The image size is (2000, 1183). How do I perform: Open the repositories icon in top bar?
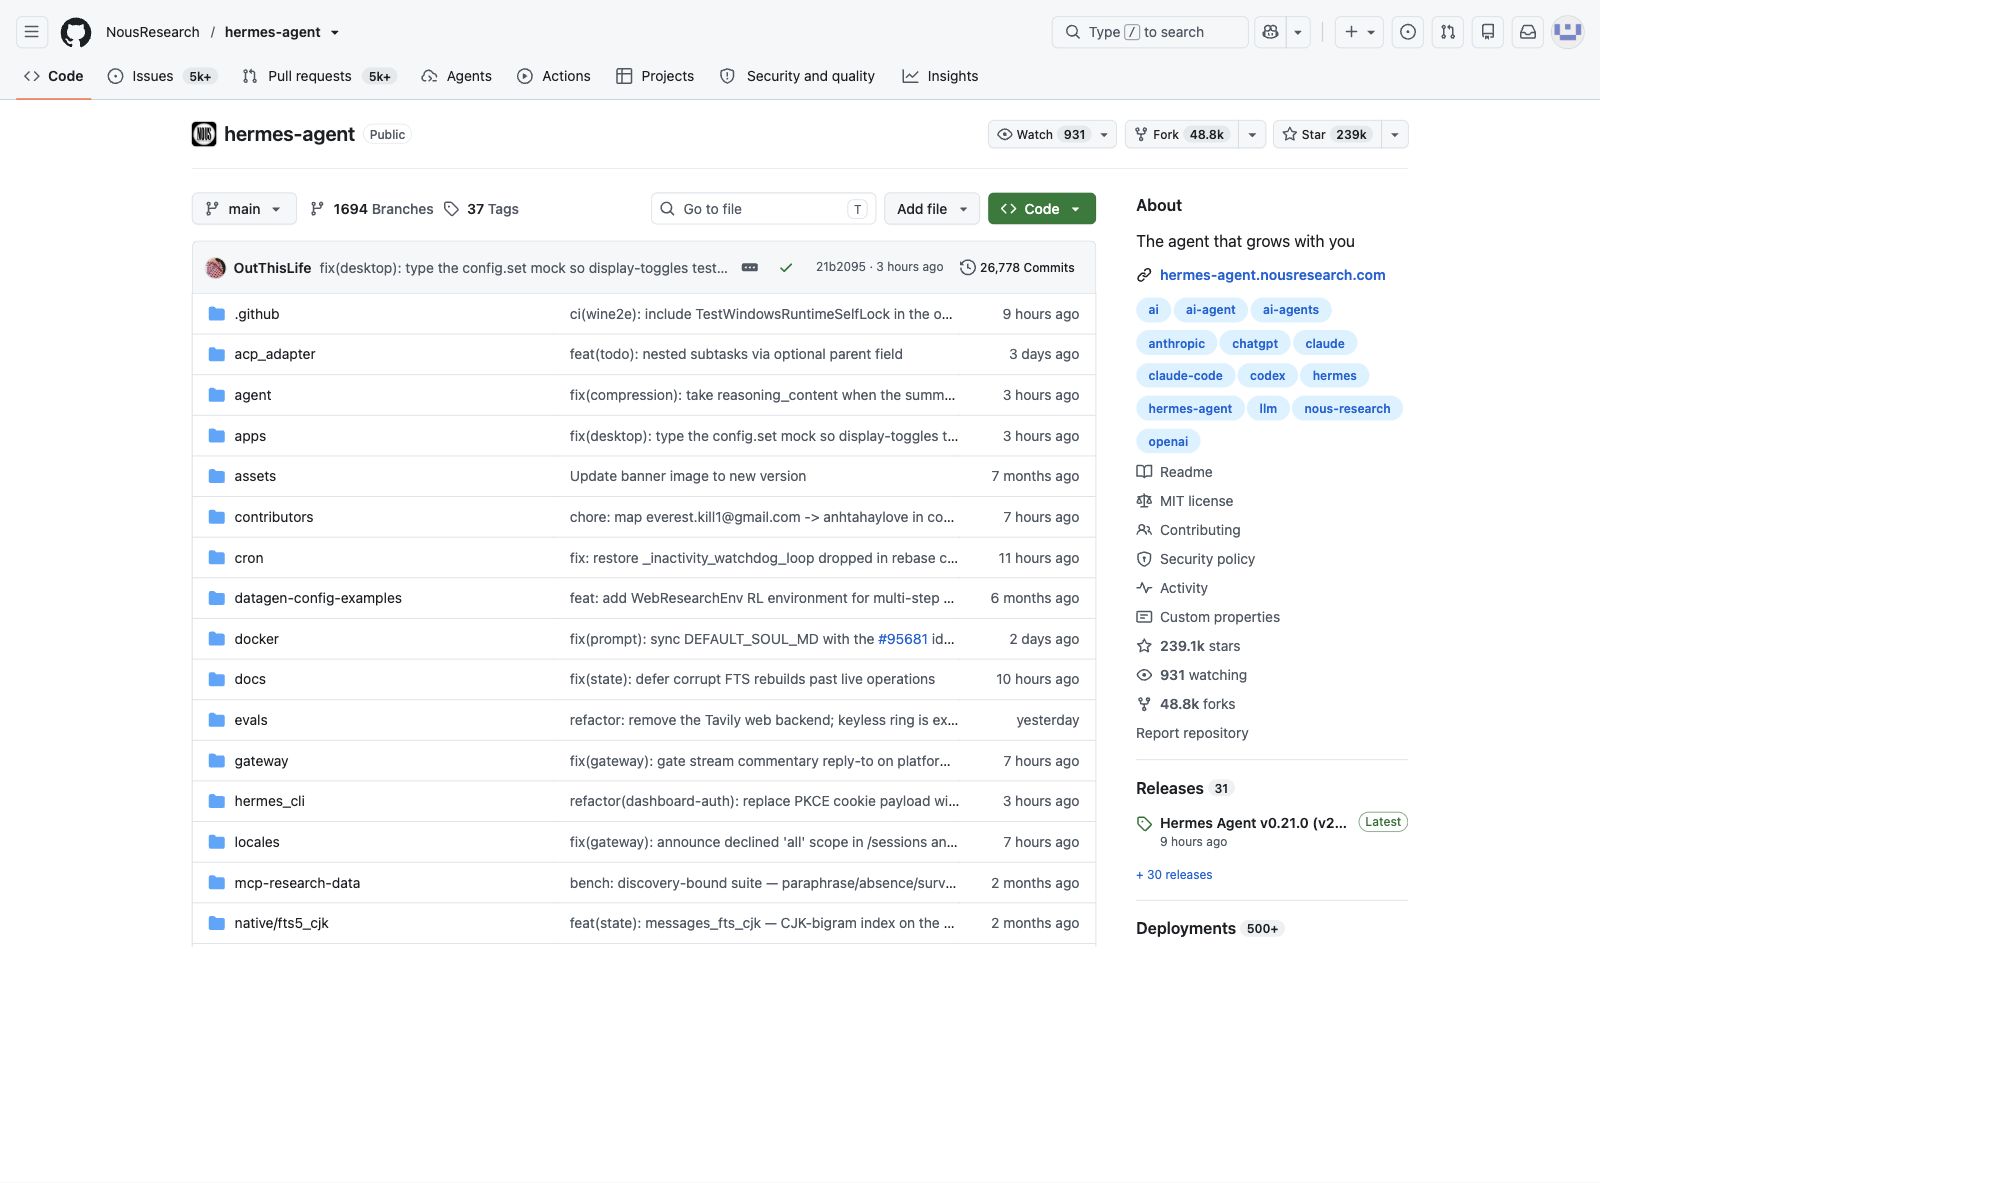(x=1488, y=32)
